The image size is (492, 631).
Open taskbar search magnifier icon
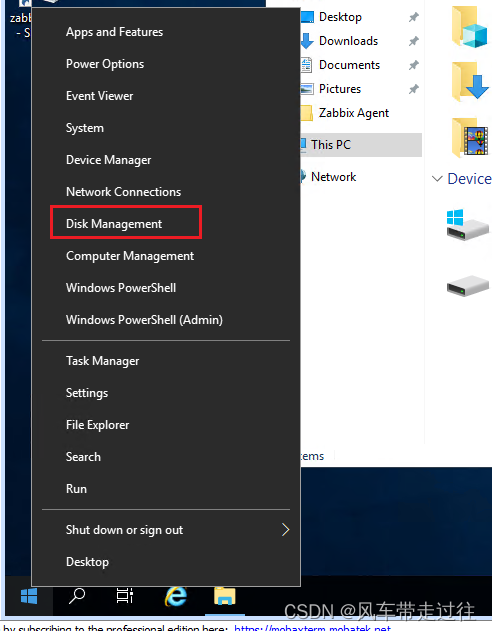coord(77,596)
